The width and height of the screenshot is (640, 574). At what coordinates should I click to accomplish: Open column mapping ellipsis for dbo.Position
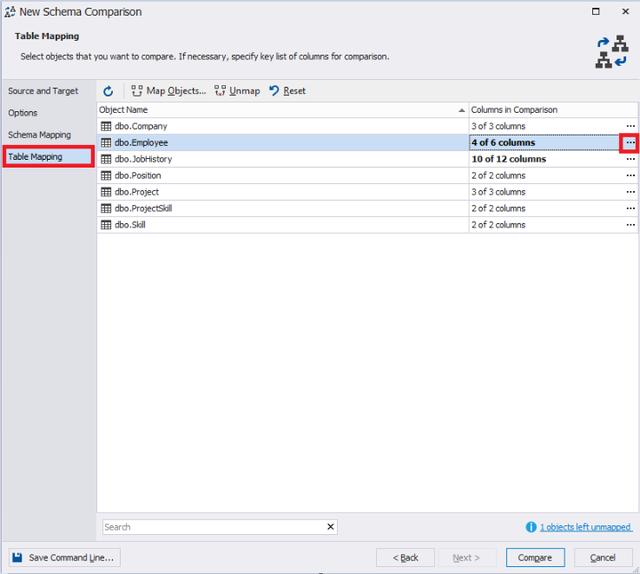point(630,176)
